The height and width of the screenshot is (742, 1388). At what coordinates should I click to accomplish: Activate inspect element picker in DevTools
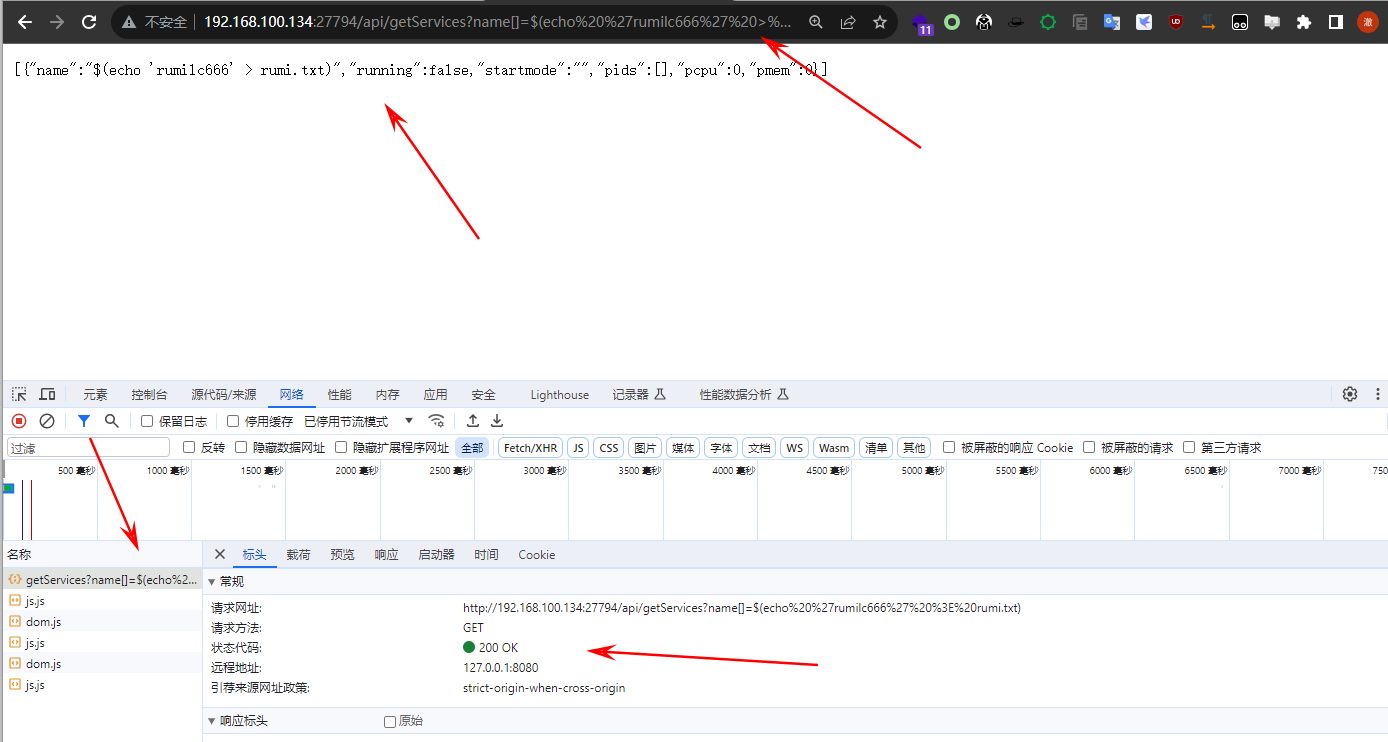pos(19,394)
